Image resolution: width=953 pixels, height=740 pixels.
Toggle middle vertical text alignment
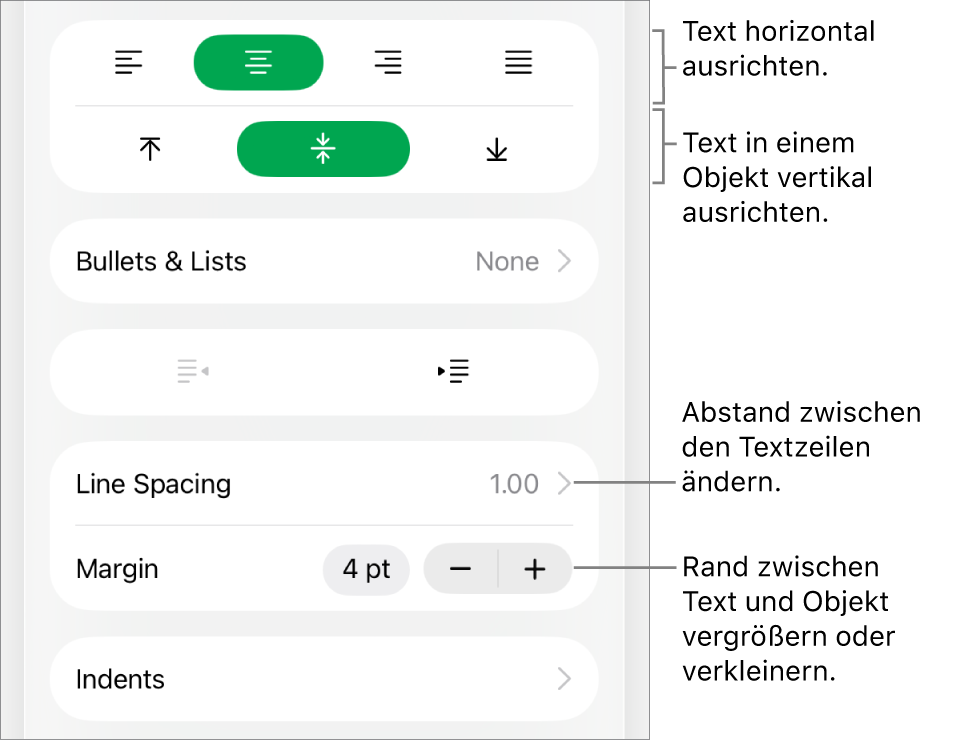(x=323, y=149)
